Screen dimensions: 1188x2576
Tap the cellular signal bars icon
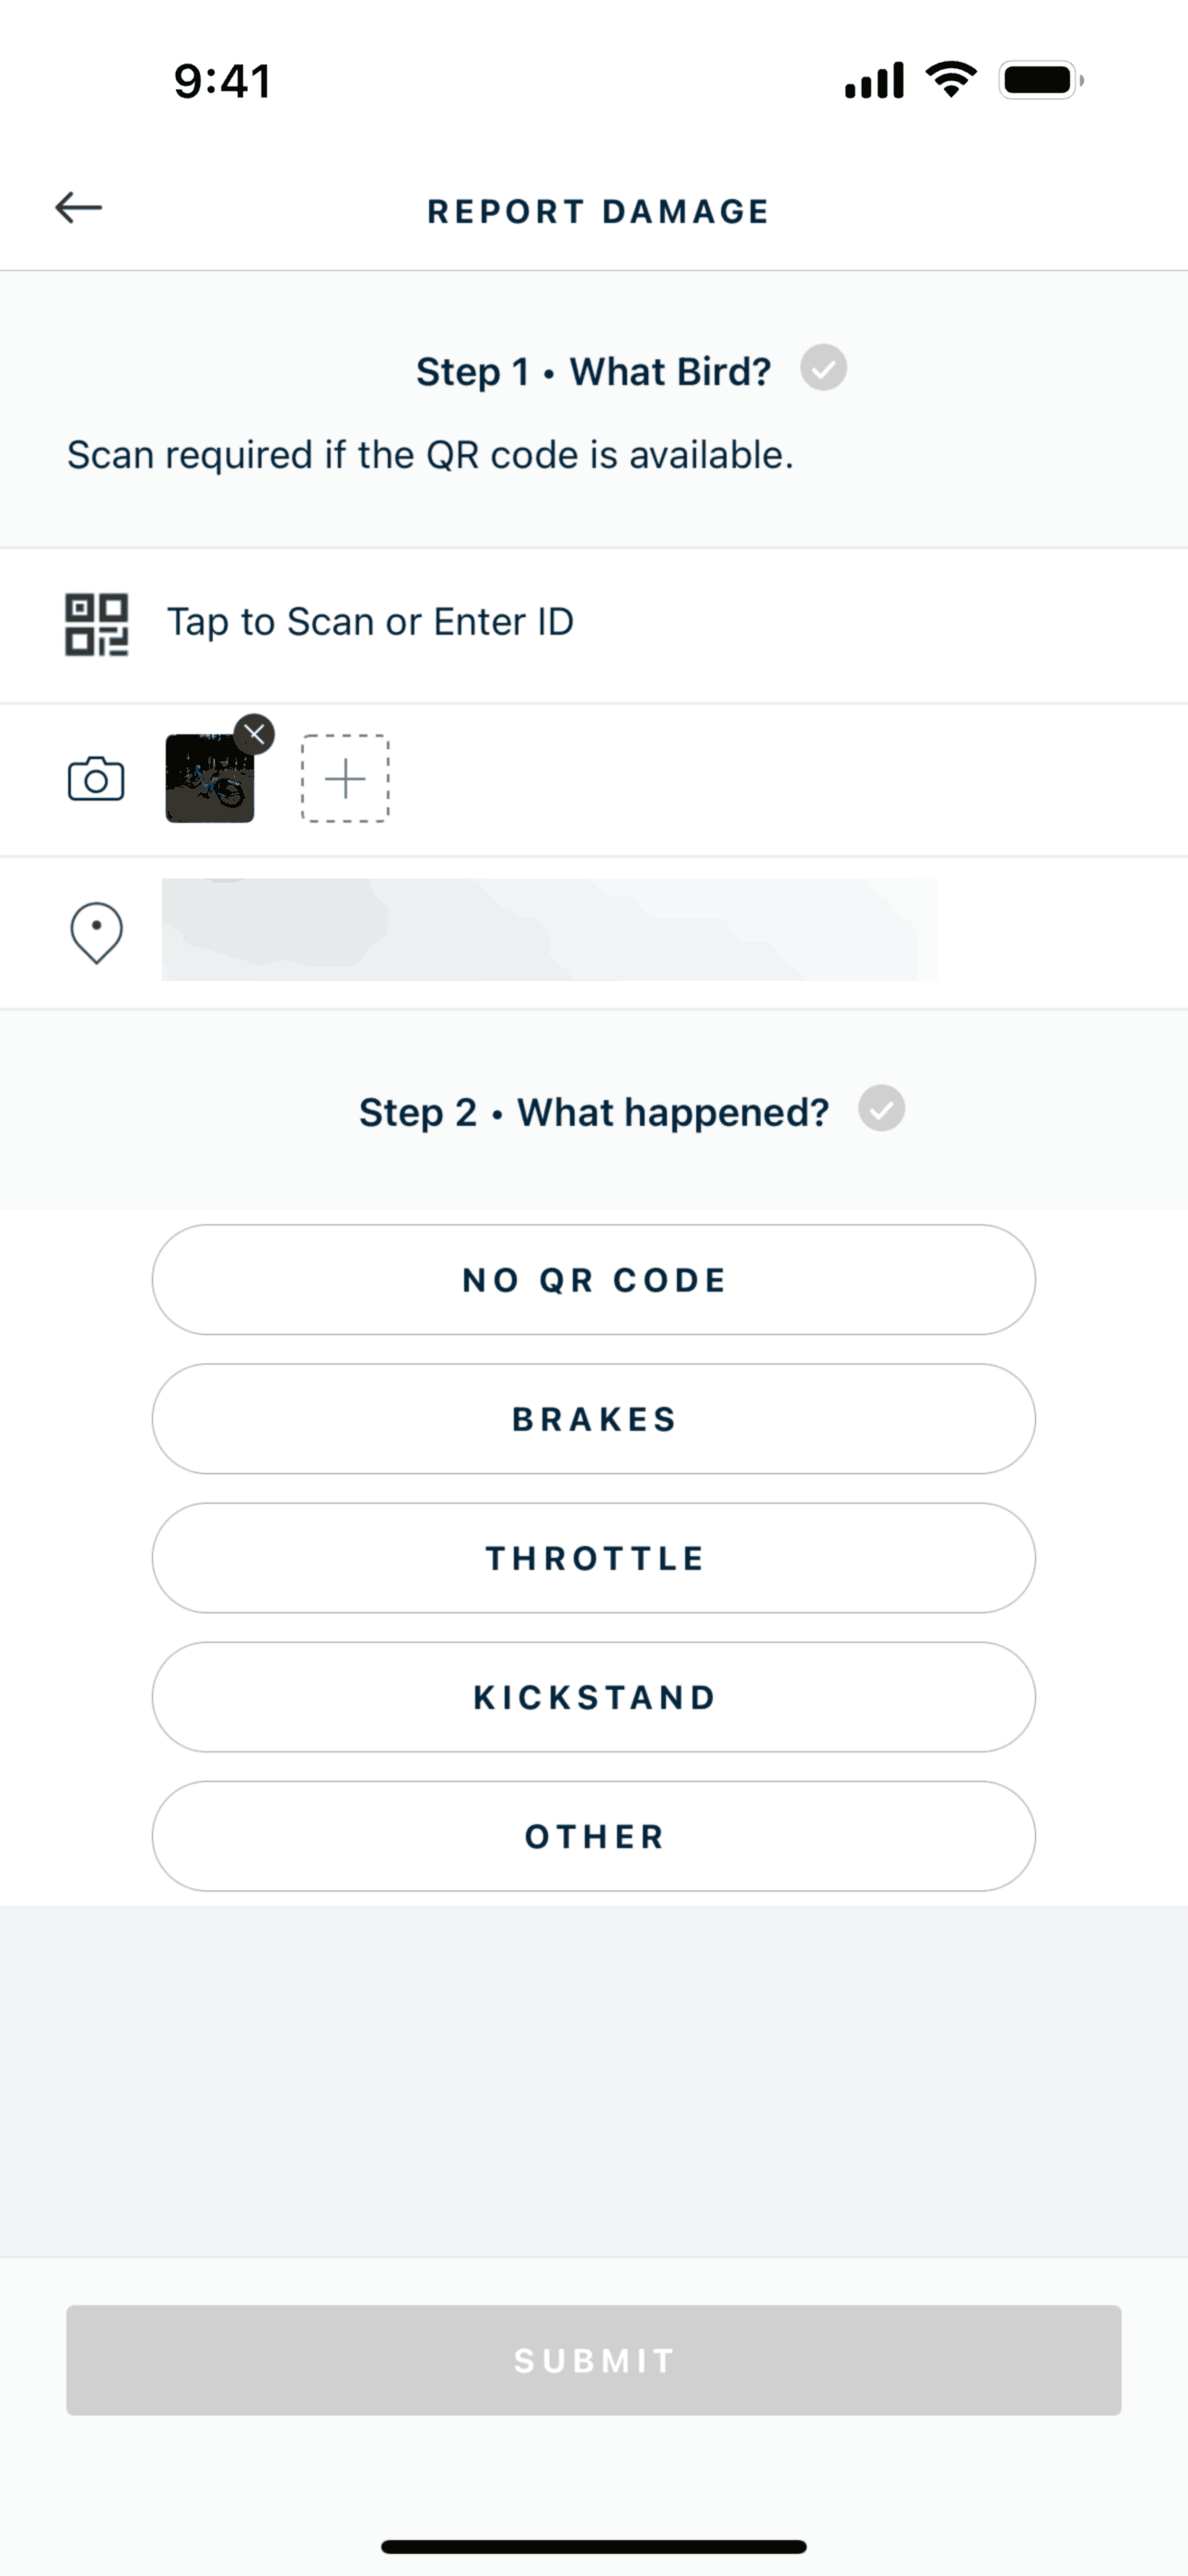[874, 81]
